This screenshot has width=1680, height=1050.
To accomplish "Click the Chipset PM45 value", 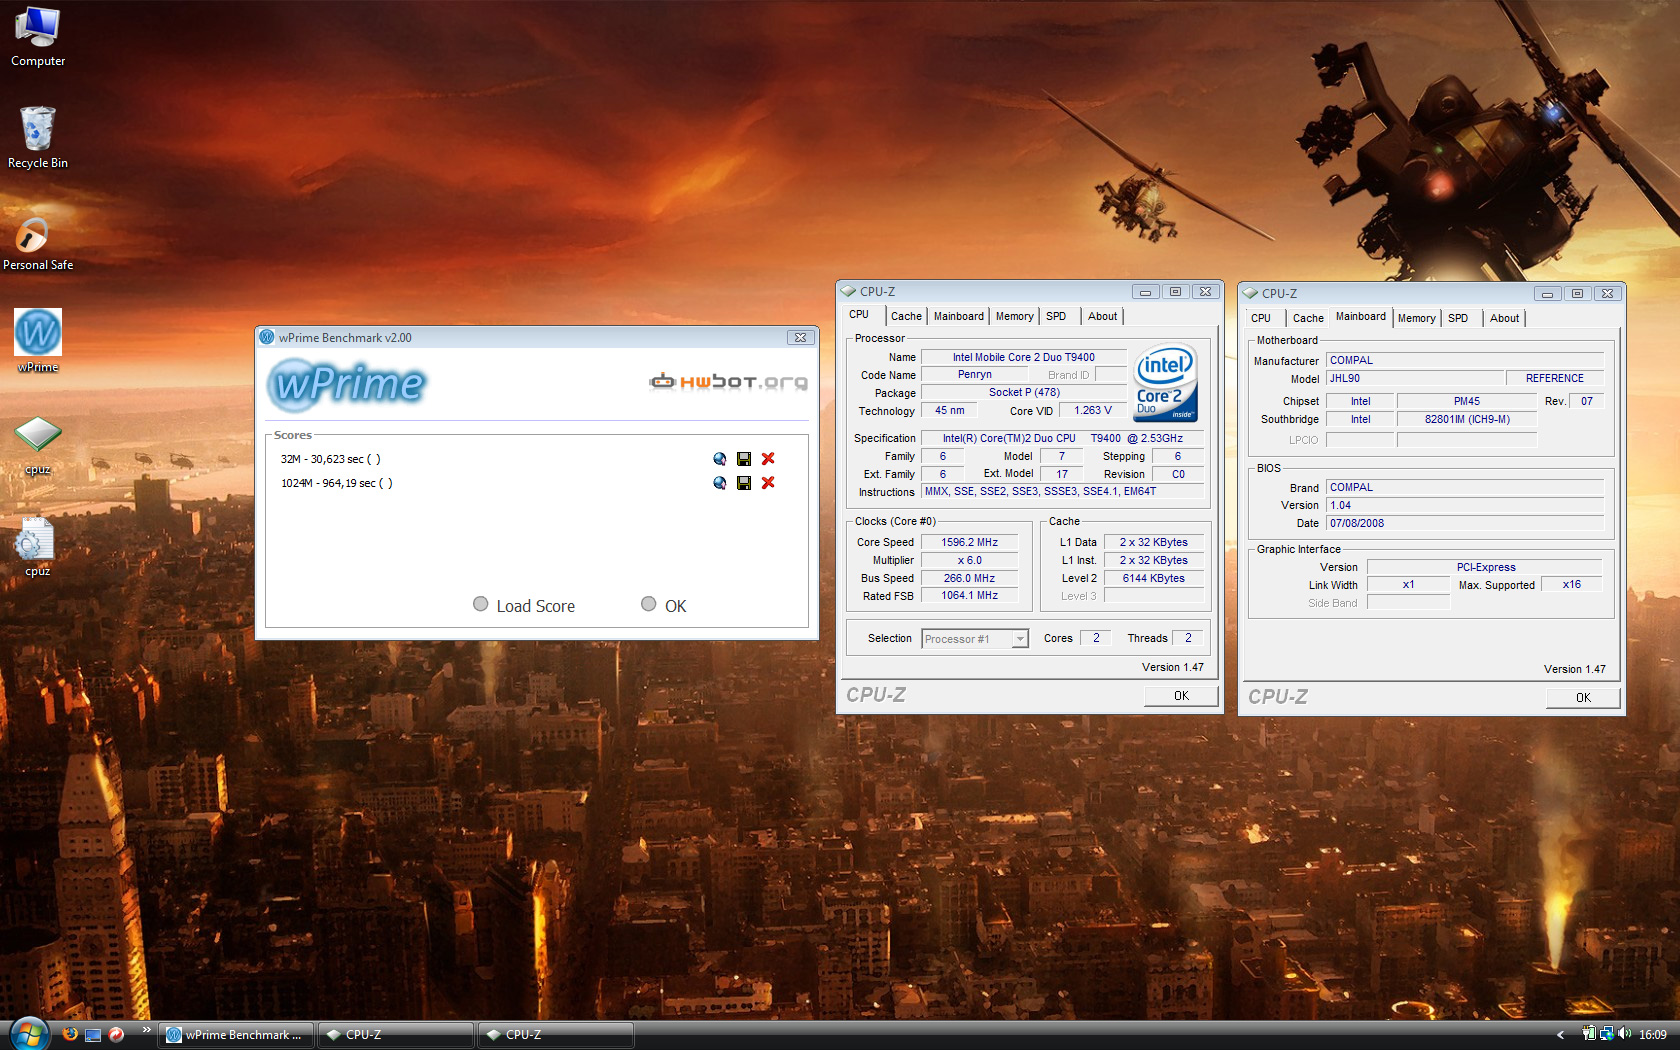I will click(x=1467, y=401).
